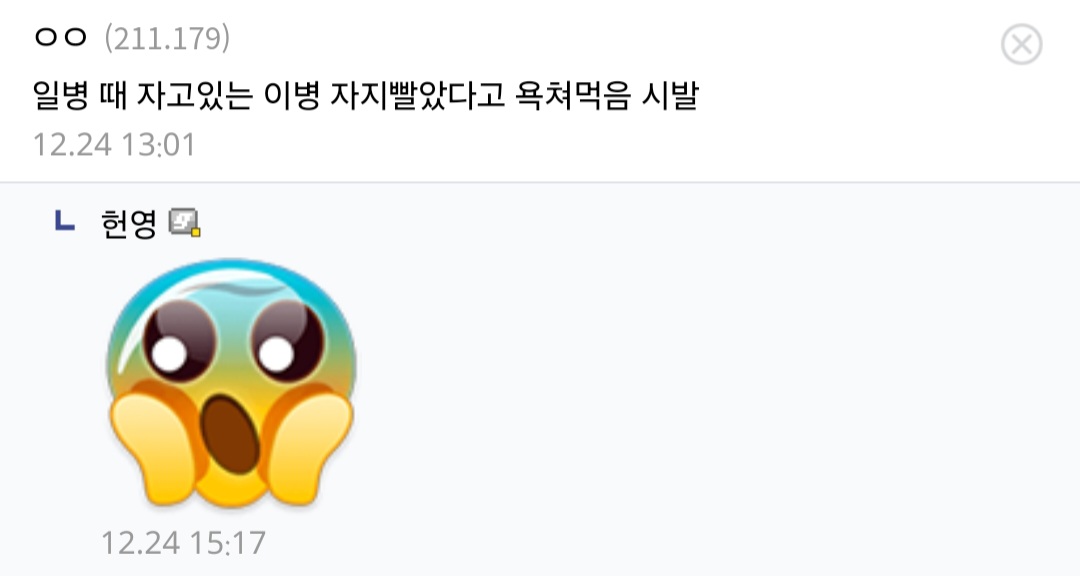Viewport: 1080px width, 576px height.
Task: Open the 헌영 gallog fixed-nick icon
Action: pos(185,223)
